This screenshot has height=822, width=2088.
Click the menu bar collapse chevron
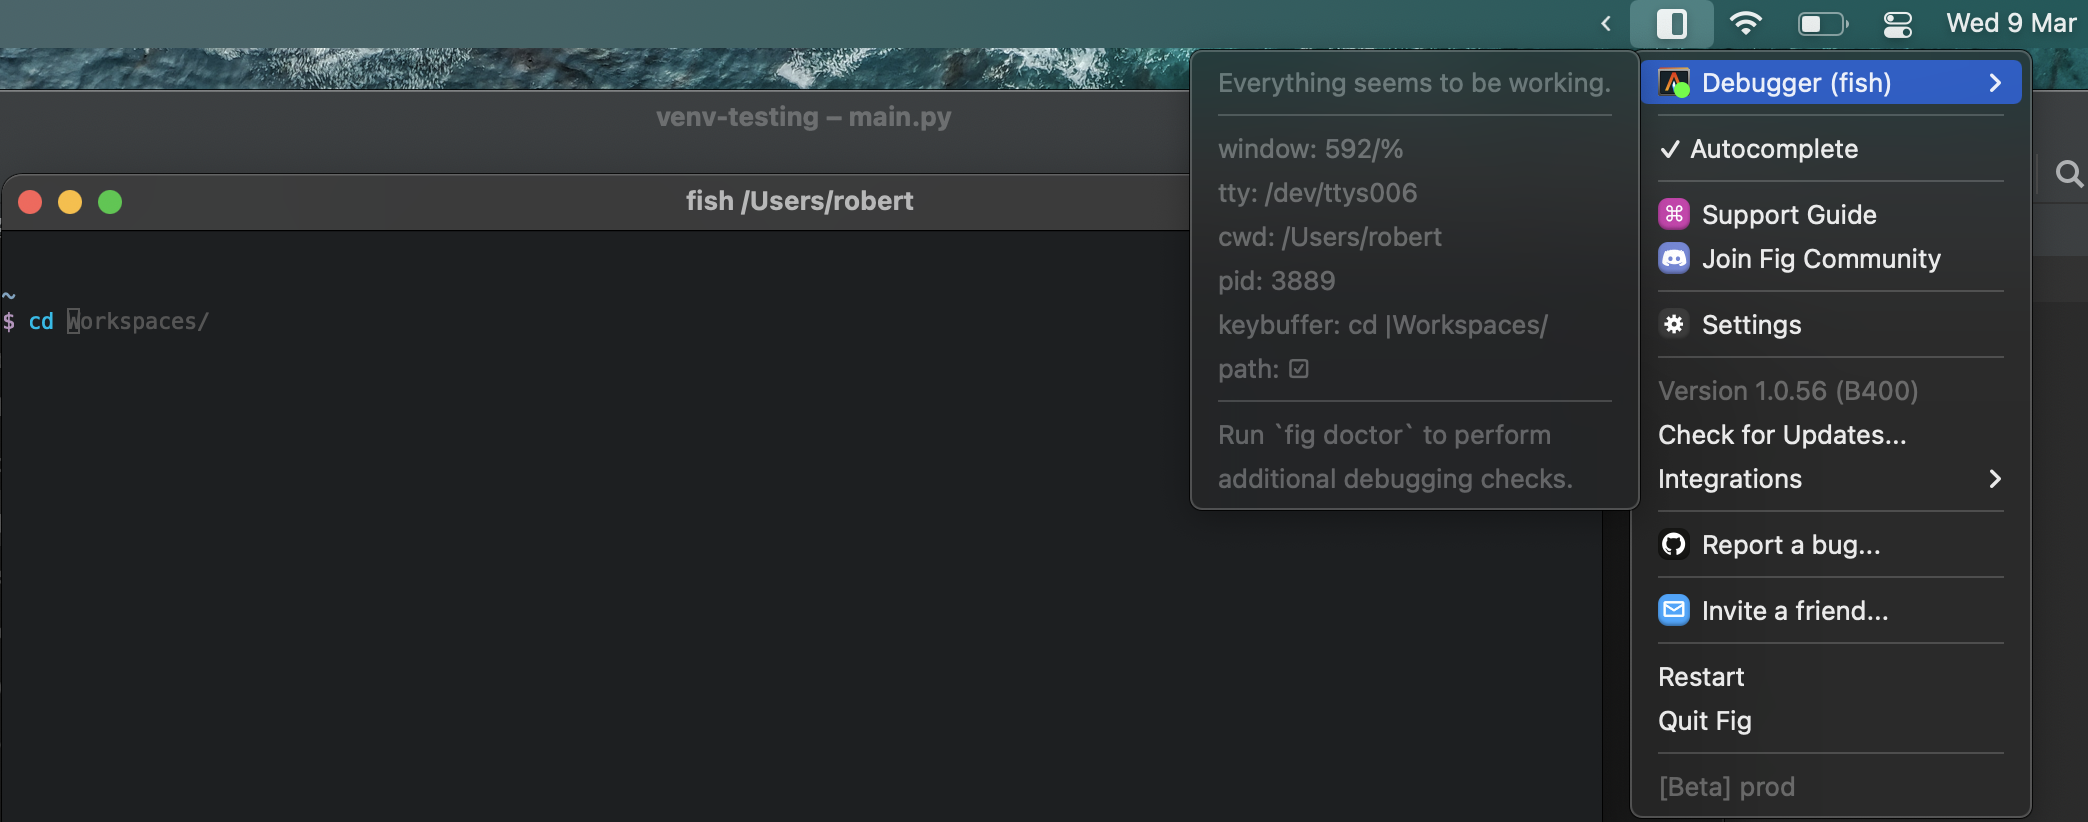click(x=1604, y=23)
